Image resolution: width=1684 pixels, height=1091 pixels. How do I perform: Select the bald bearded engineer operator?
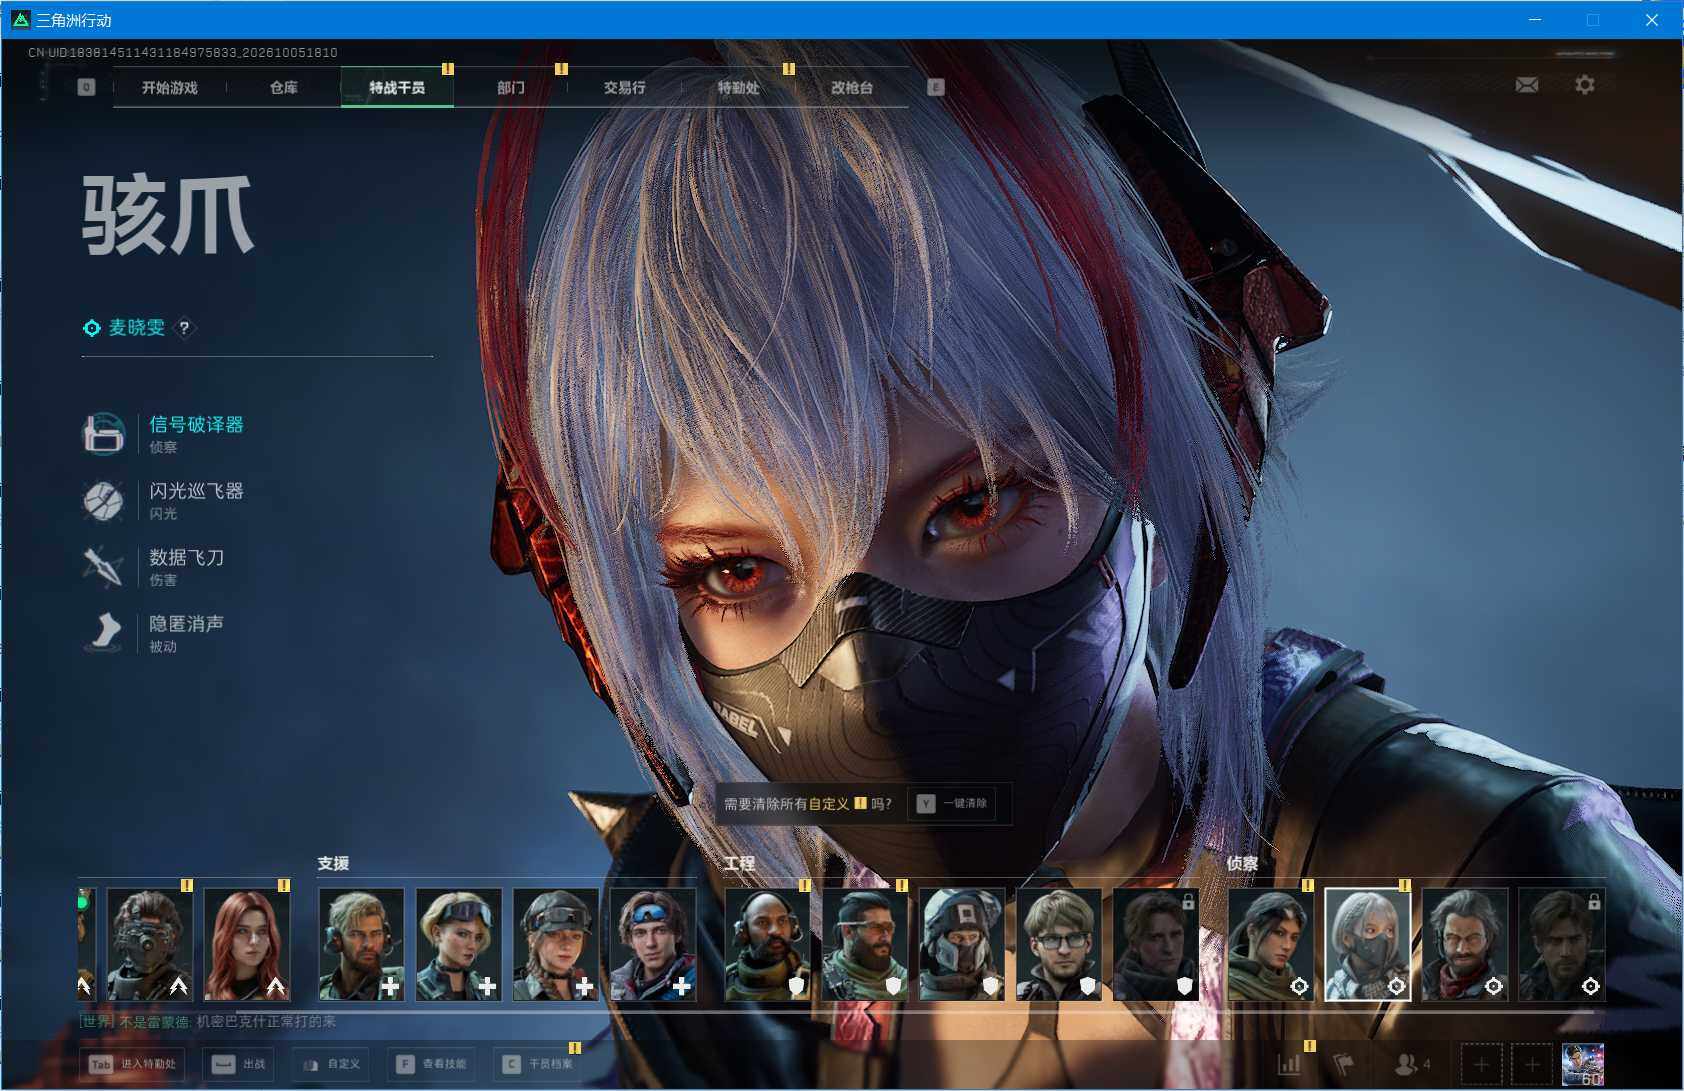click(768, 944)
